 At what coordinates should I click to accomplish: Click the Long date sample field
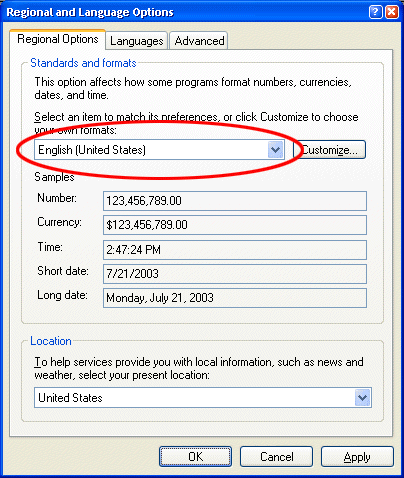click(x=235, y=298)
